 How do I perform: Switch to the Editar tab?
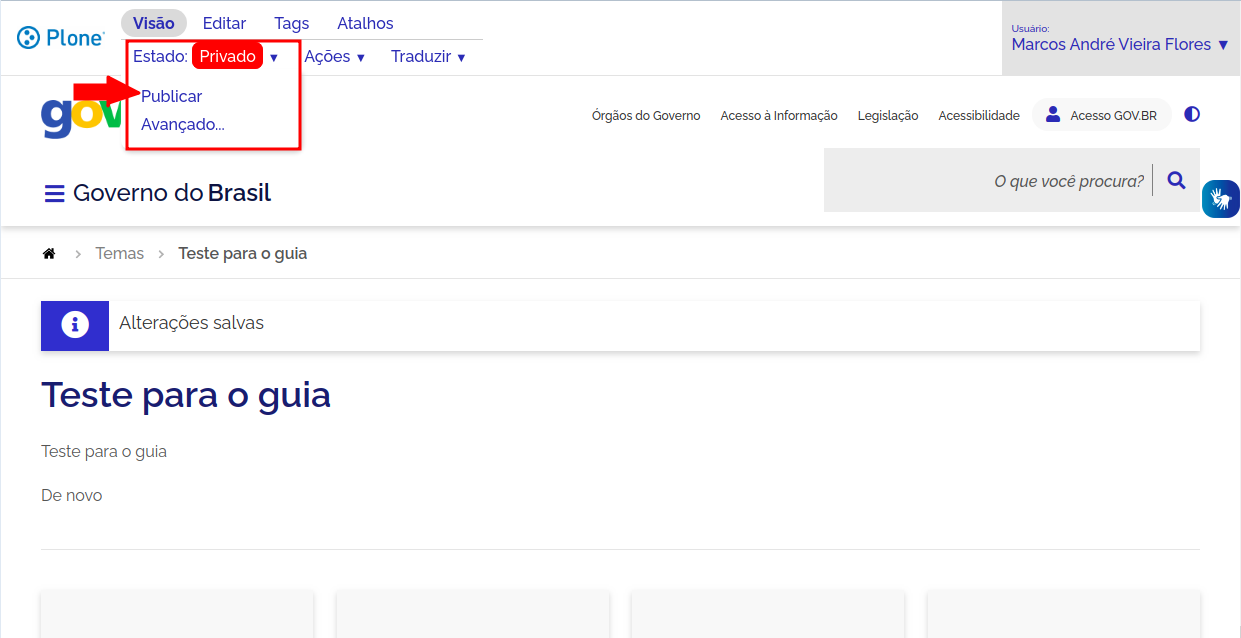(224, 22)
